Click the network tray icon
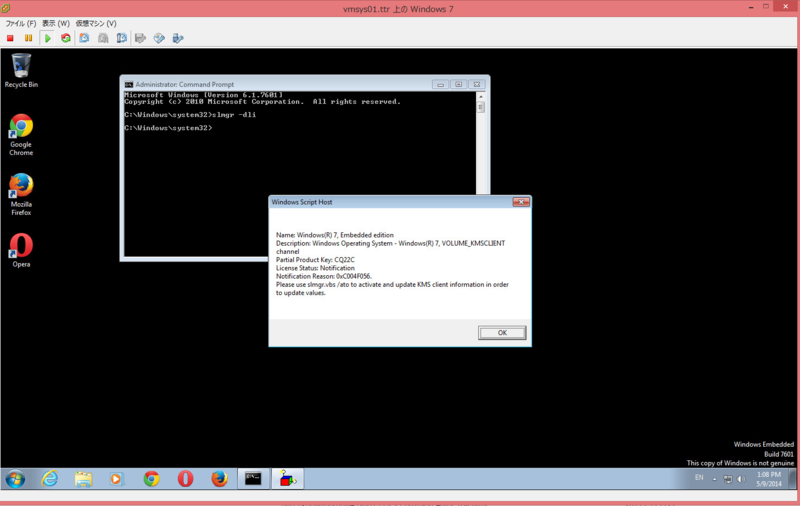The height and width of the screenshot is (506, 800). point(728,479)
